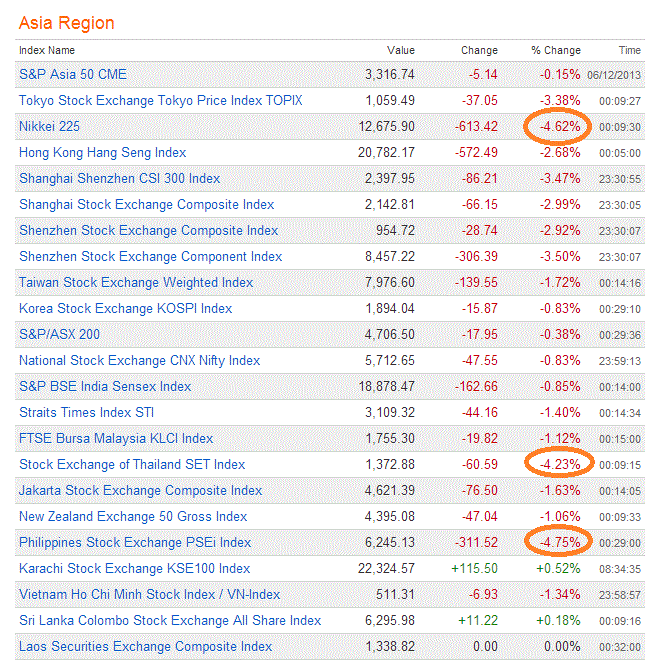
Task: Click Straits Times Index STI
Action: pyautogui.click(x=86, y=413)
